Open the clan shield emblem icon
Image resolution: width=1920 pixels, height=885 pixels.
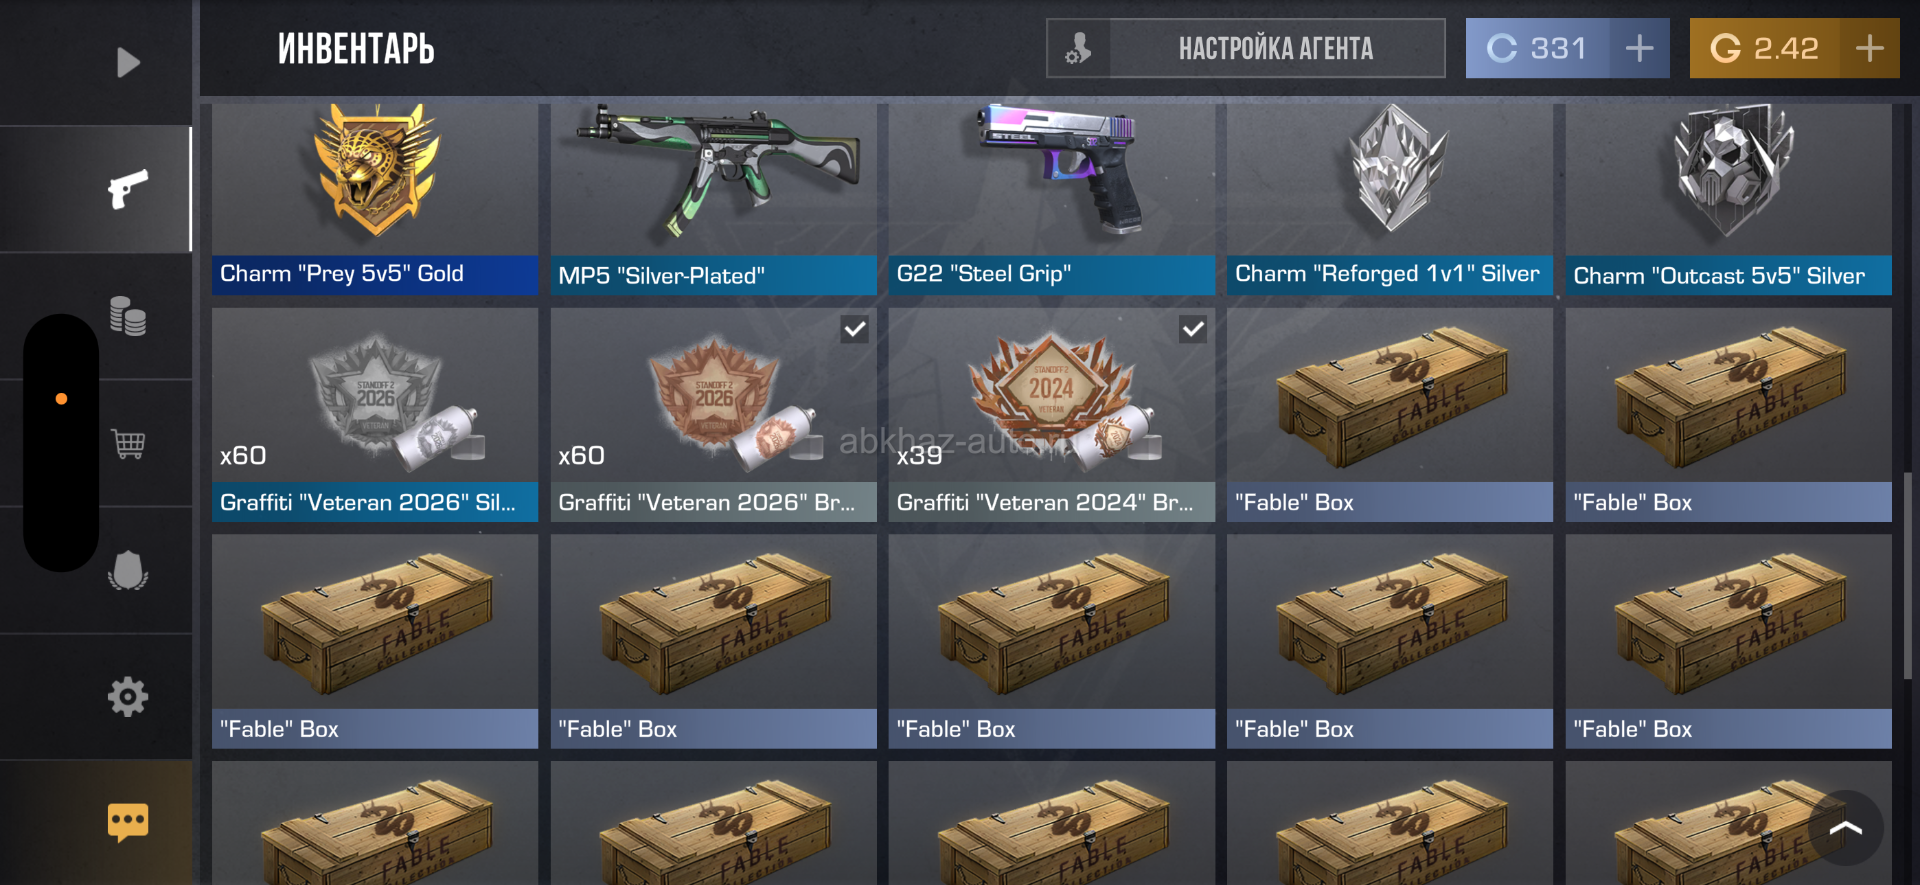click(x=128, y=570)
